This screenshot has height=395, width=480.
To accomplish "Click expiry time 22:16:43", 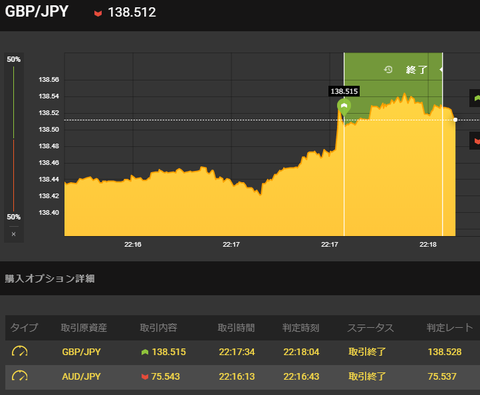I will (x=301, y=377).
